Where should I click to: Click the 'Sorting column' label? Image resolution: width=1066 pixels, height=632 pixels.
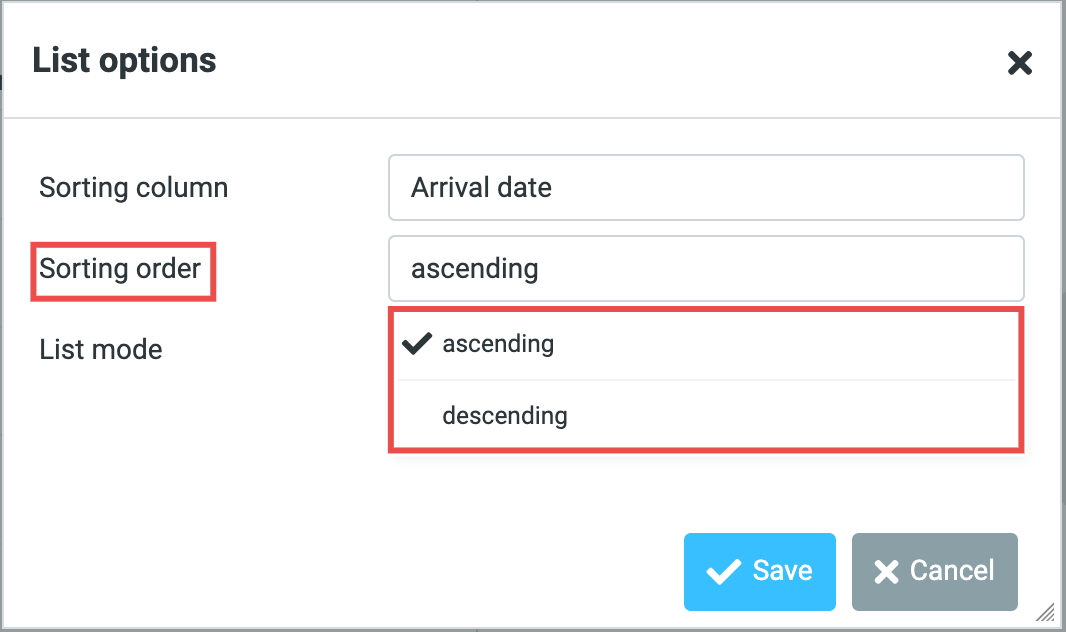click(134, 187)
